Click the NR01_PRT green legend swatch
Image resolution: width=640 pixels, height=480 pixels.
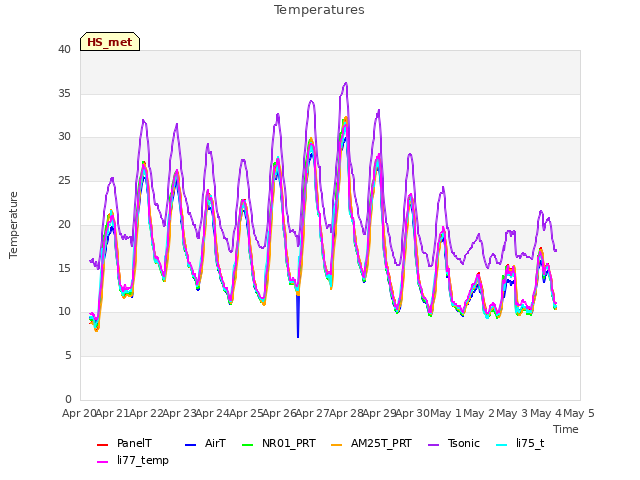point(248,445)
